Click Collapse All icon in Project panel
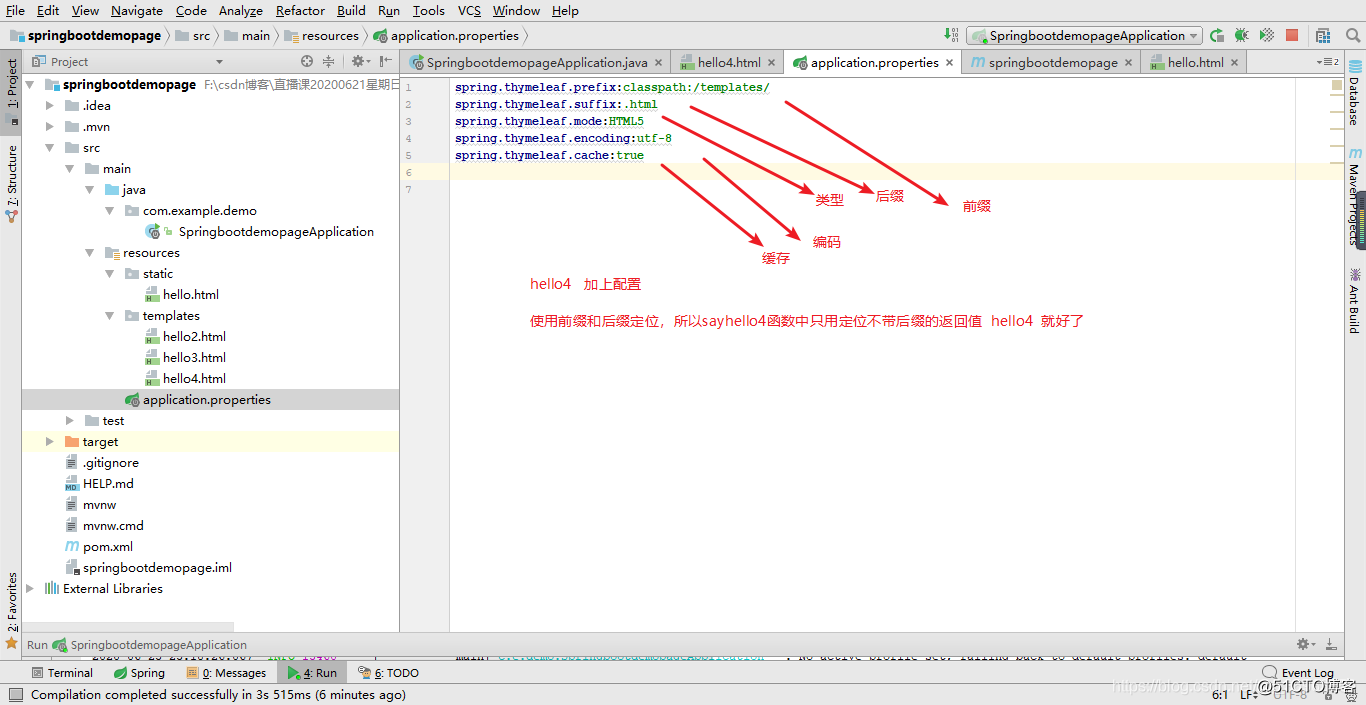Image resolution: width=1366 pixels, height=705 pixels. [328, 62]
